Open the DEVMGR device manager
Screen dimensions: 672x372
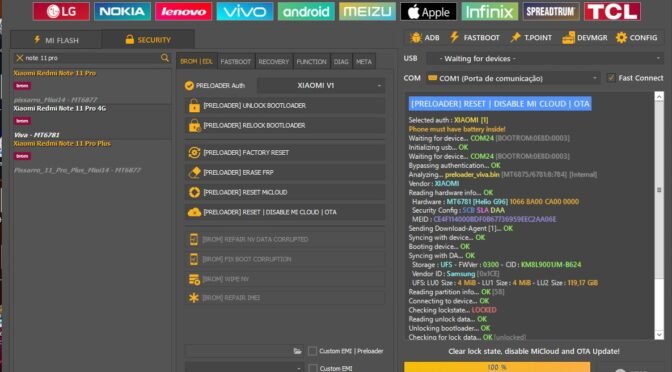point(585,38)
